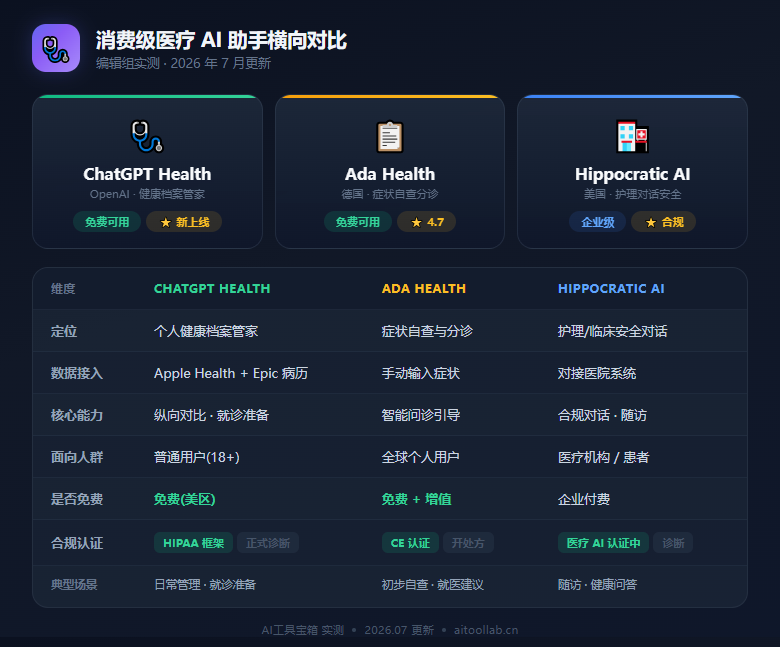Click the 数据接入 row label
The width and height of the screenshot is (780, 647).
pyautogui.click(x=77, y=373)
